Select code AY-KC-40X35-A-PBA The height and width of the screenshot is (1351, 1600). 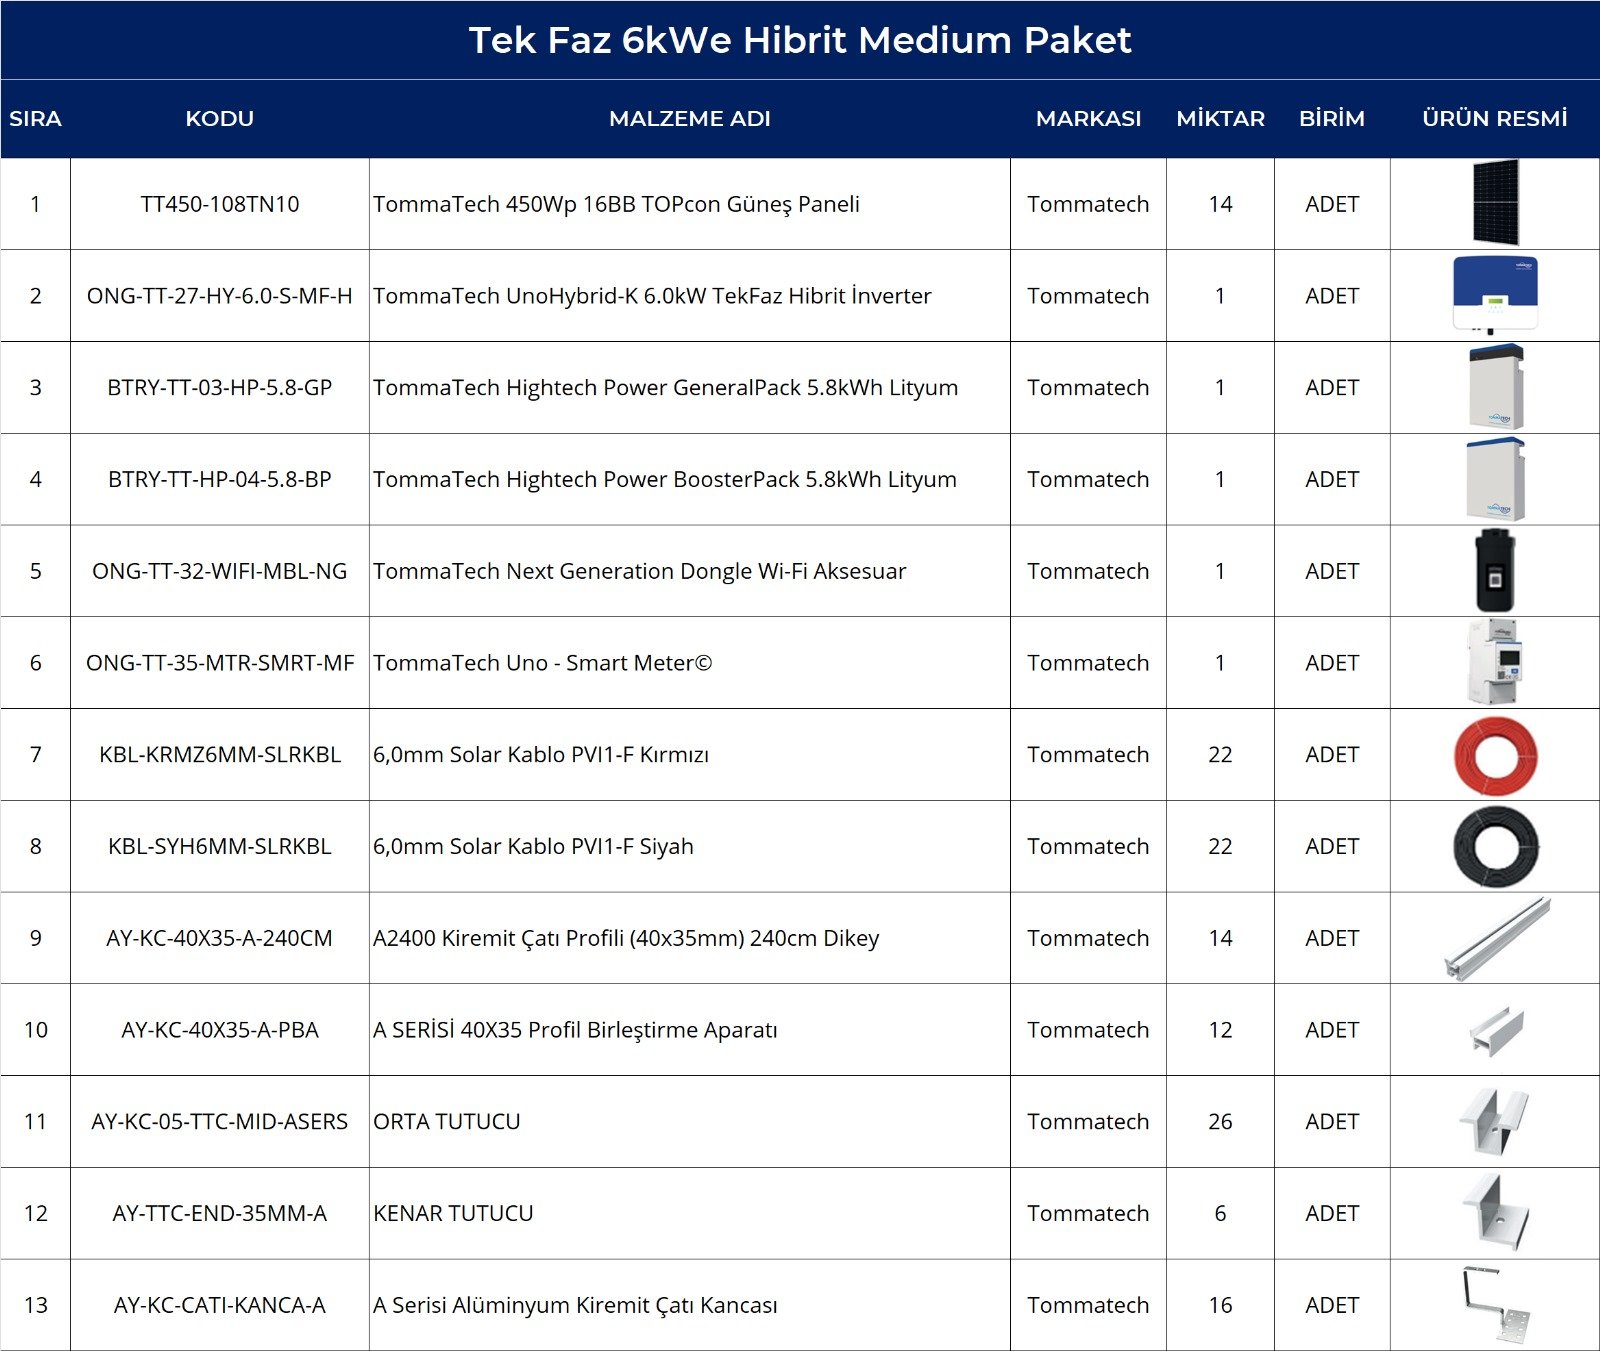coord(220,1030)
